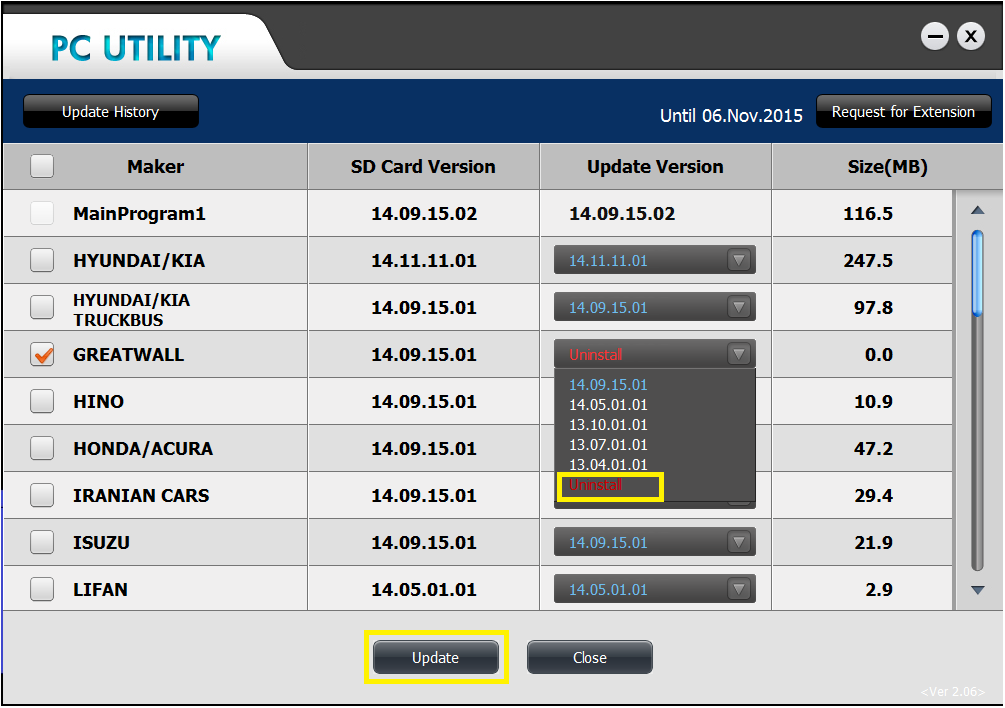Image resolution: width=1005 pixels, height=708 pixels.
Task: Close PC Utility with the X icon
Action: point(970,37)
